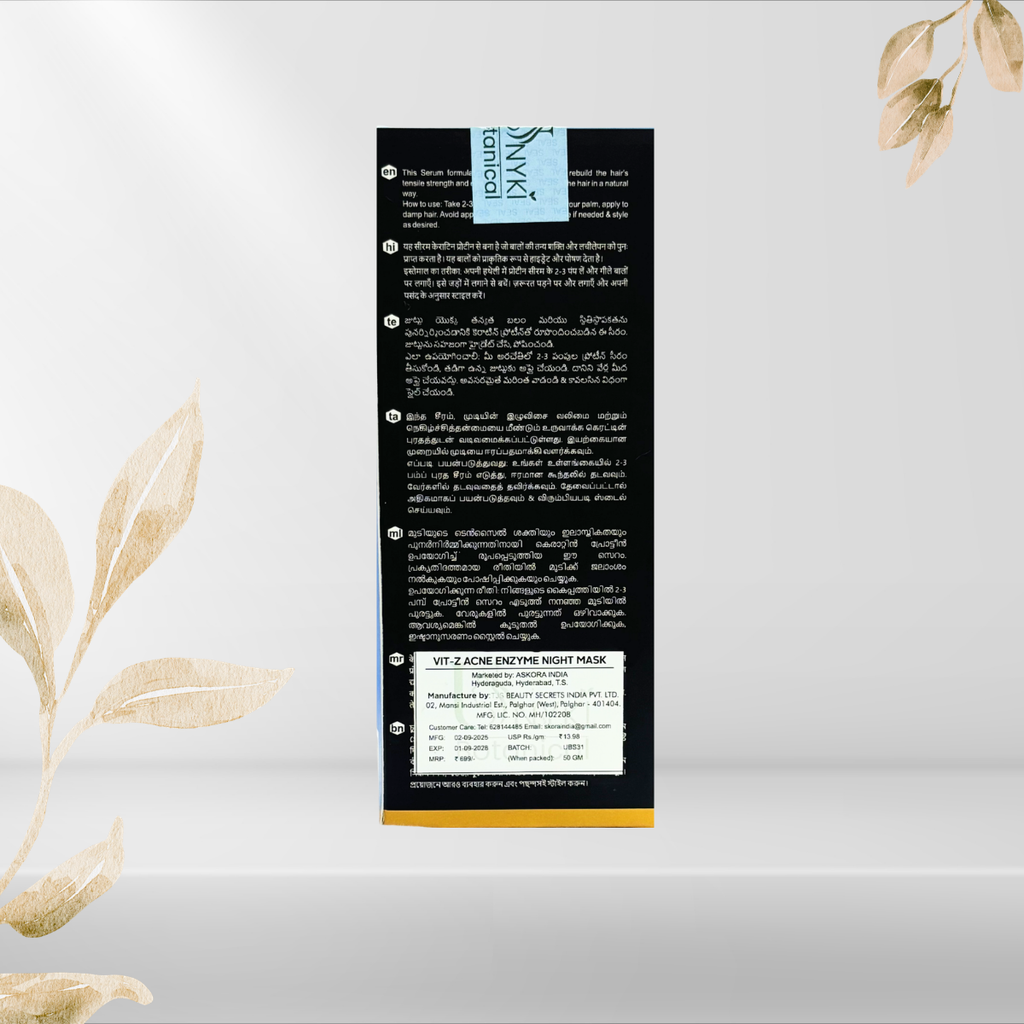Click the customer care email address
Screen dimensions: 1024x1024
click(x=577, y=726)
